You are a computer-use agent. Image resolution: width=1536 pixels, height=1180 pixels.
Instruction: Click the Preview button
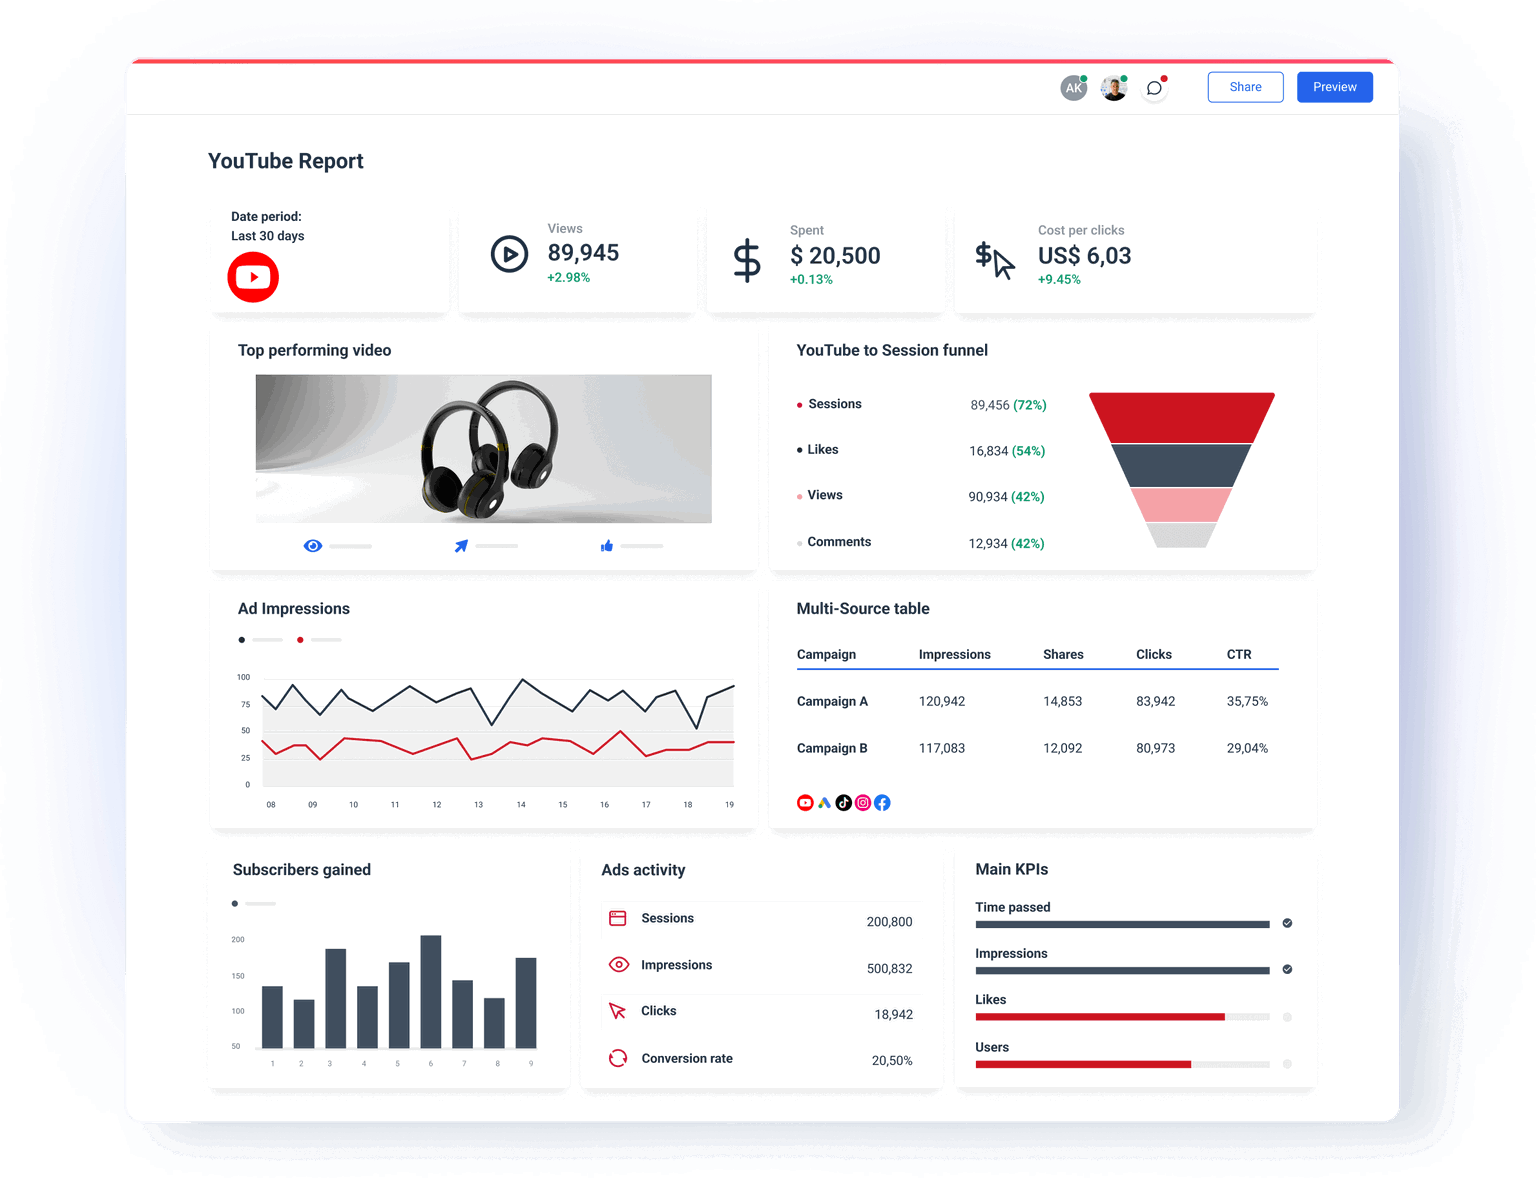coord(1334,87)
